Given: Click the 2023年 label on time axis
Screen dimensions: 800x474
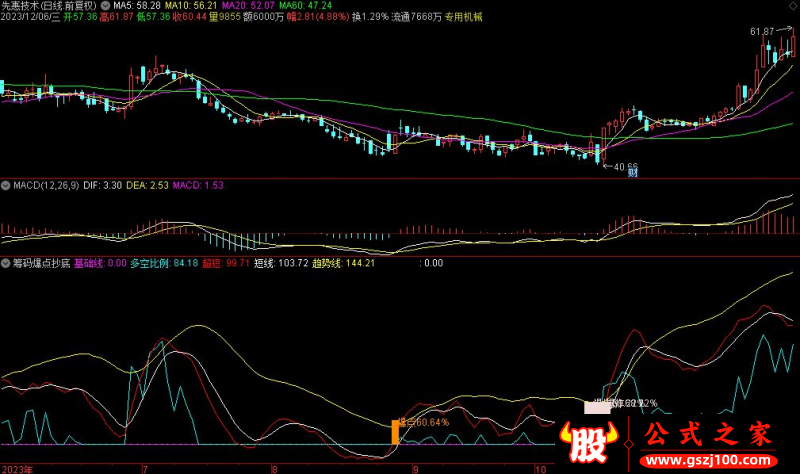Looking at the screenshot, I should pyautogui.click(x=17, y=467).
